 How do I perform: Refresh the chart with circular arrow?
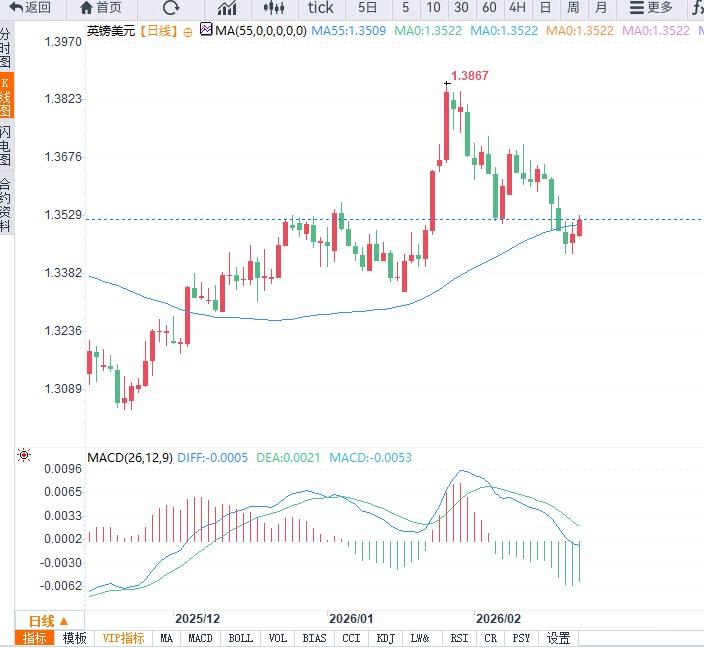click(x=171, y=8)
